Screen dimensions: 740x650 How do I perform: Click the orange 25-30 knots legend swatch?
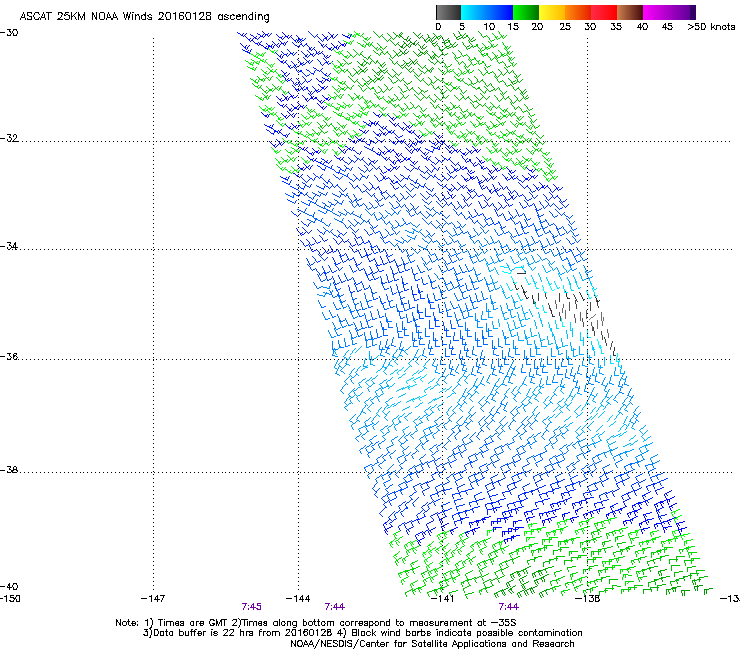578,12
